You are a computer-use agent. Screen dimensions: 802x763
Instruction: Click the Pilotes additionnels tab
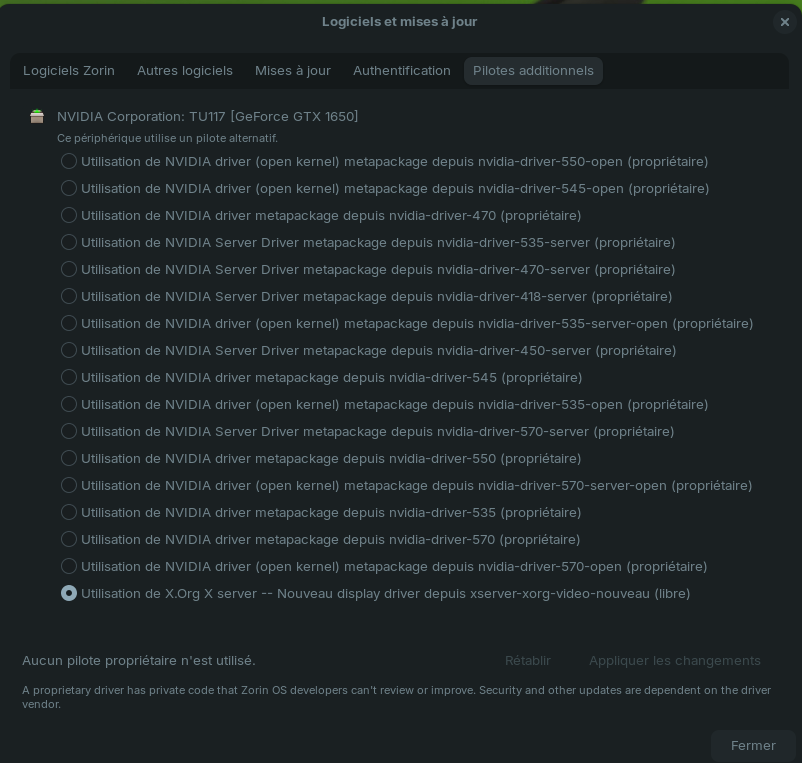click(533, 71)
